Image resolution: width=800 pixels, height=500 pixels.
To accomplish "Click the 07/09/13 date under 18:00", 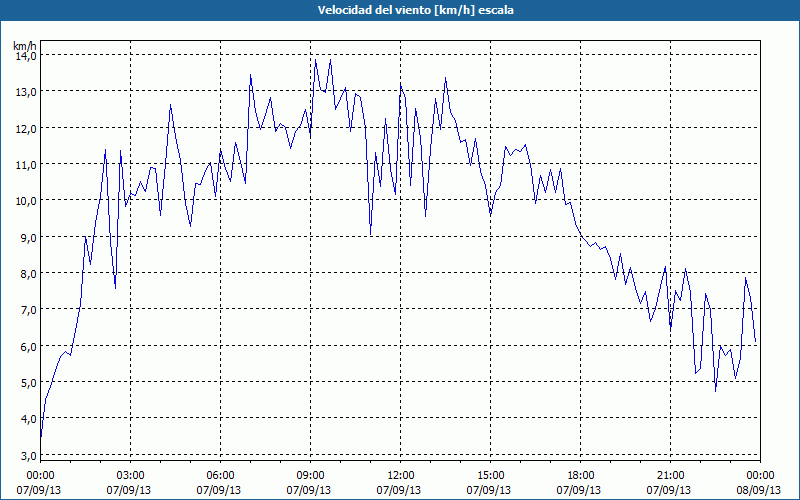I will [579, 490].
